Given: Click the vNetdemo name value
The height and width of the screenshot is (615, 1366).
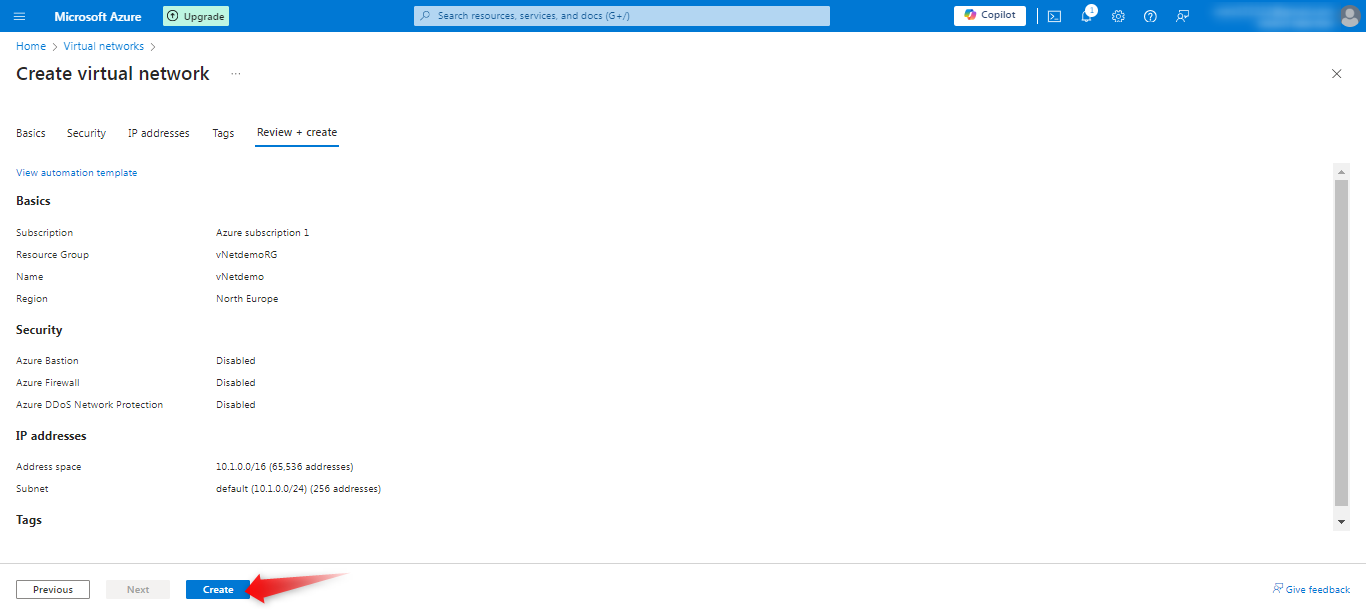Looking at the screenshot, I should (x=240, y=277).
